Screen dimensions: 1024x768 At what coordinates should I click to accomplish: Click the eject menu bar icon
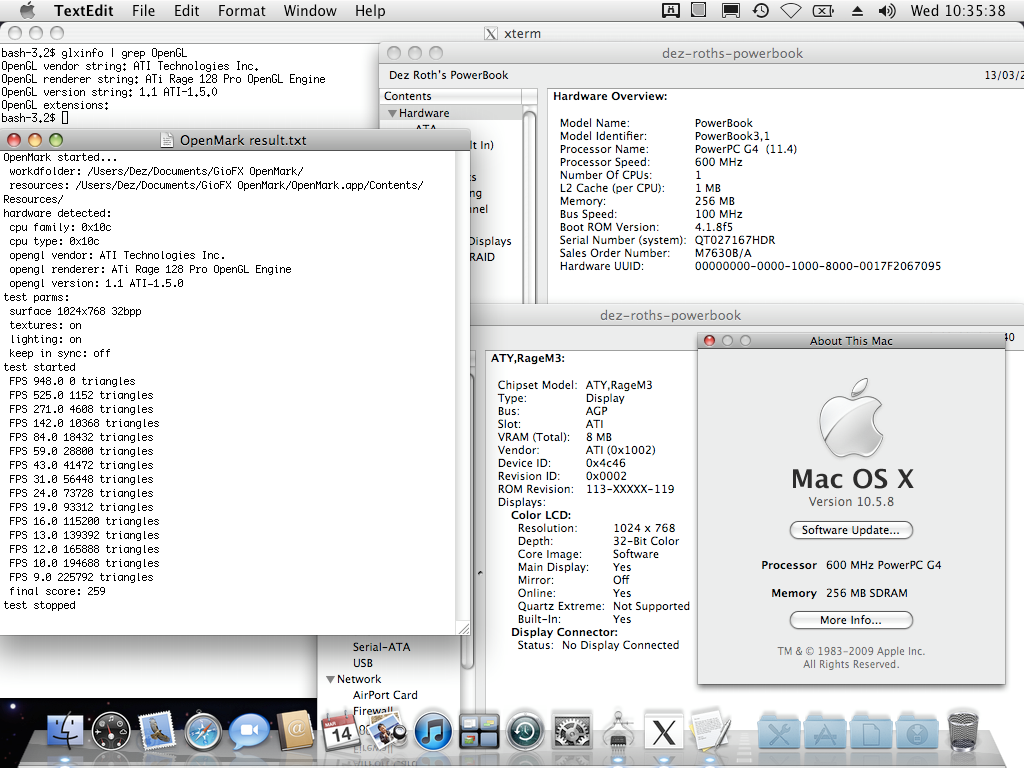click(857, 11)
